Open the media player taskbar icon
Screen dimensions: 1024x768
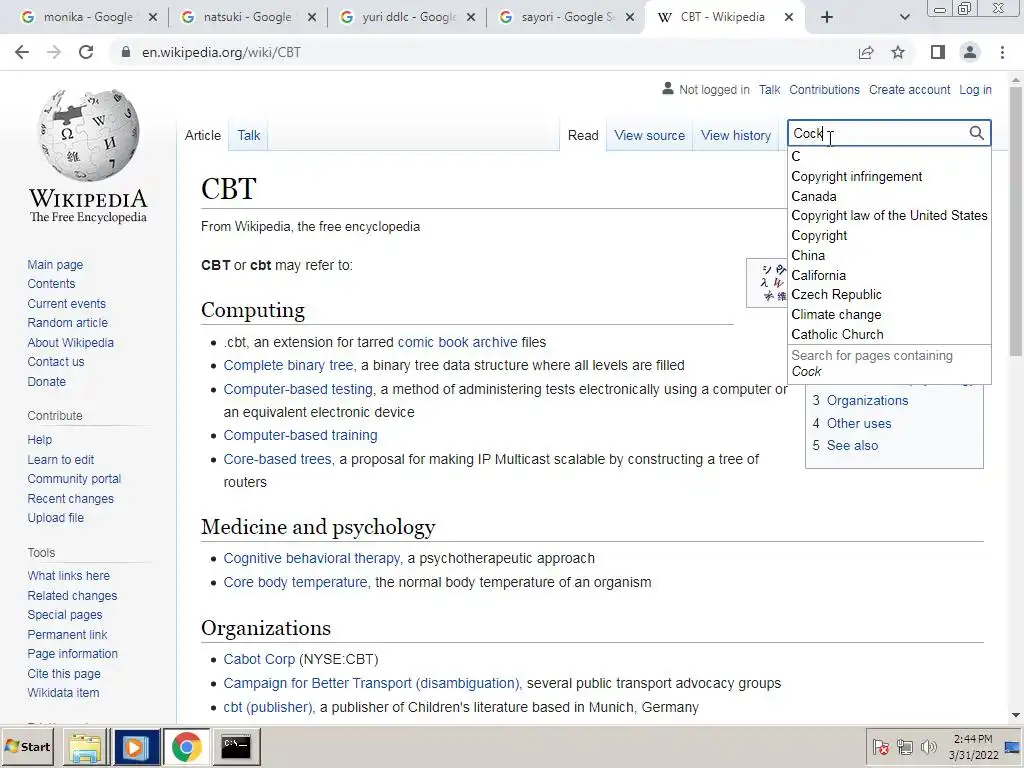136,746
